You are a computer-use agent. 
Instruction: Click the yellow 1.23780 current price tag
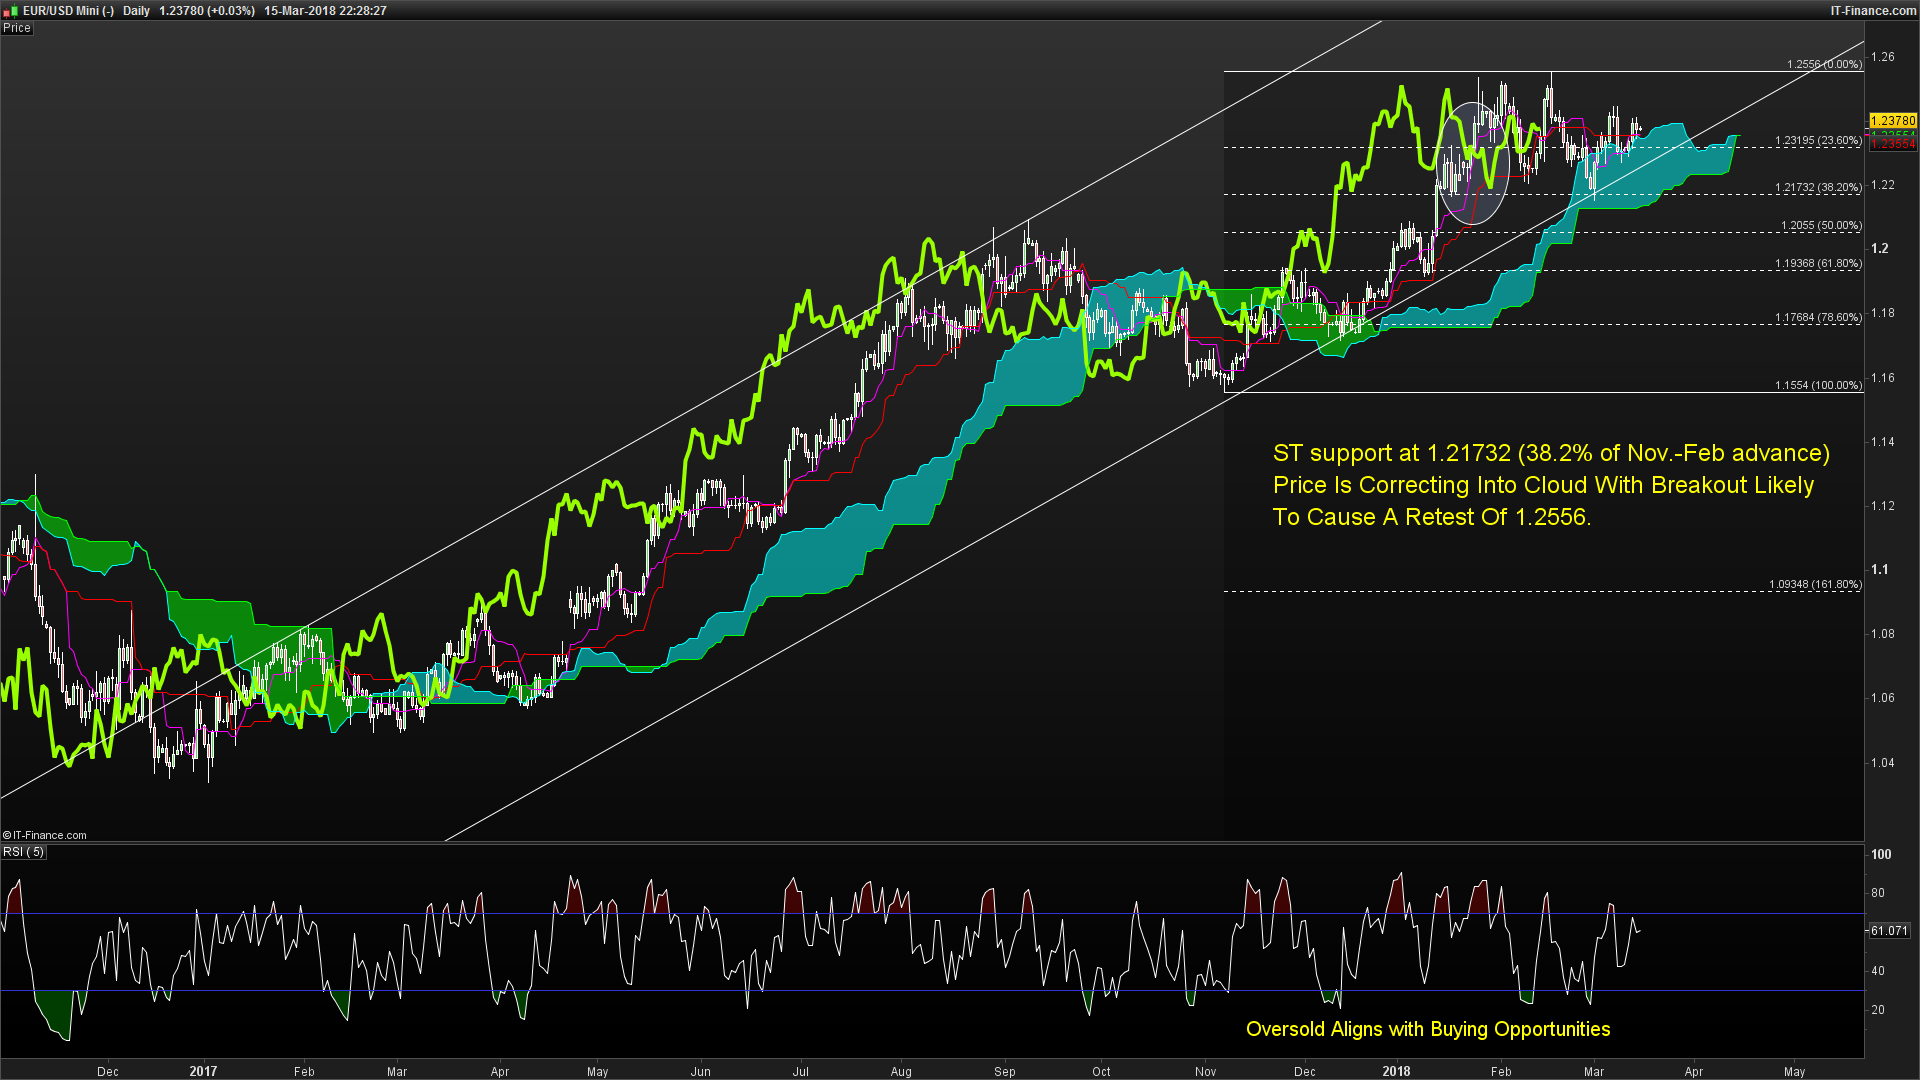pos(1893,121)
